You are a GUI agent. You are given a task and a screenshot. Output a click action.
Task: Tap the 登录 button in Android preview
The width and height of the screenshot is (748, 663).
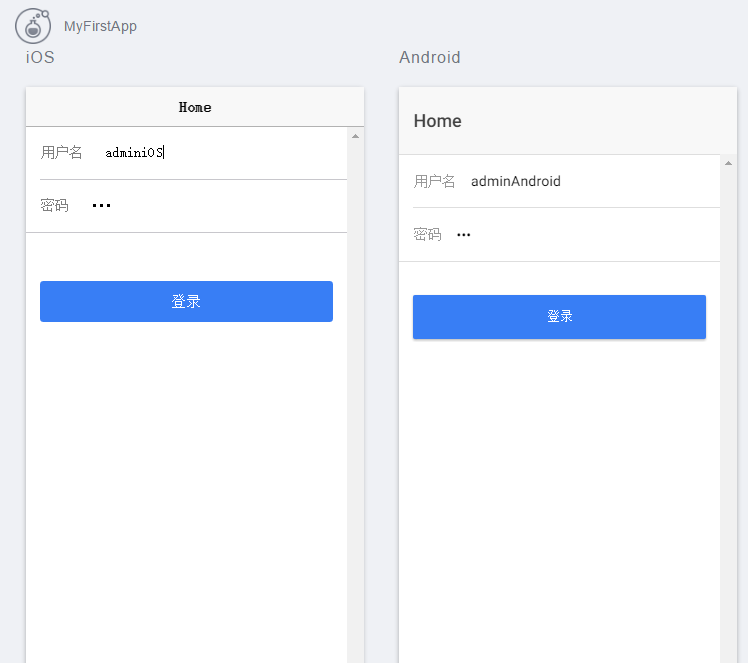560,317
